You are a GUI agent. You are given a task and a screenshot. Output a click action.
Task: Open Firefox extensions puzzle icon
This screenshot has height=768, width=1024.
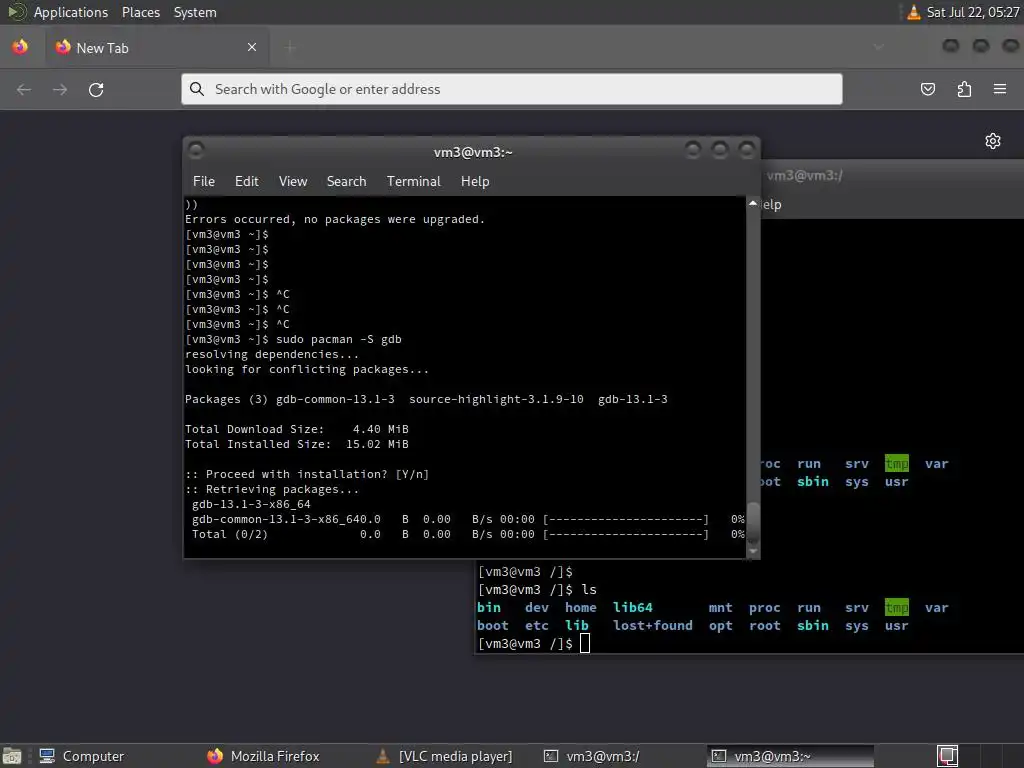tap(964, 89)
